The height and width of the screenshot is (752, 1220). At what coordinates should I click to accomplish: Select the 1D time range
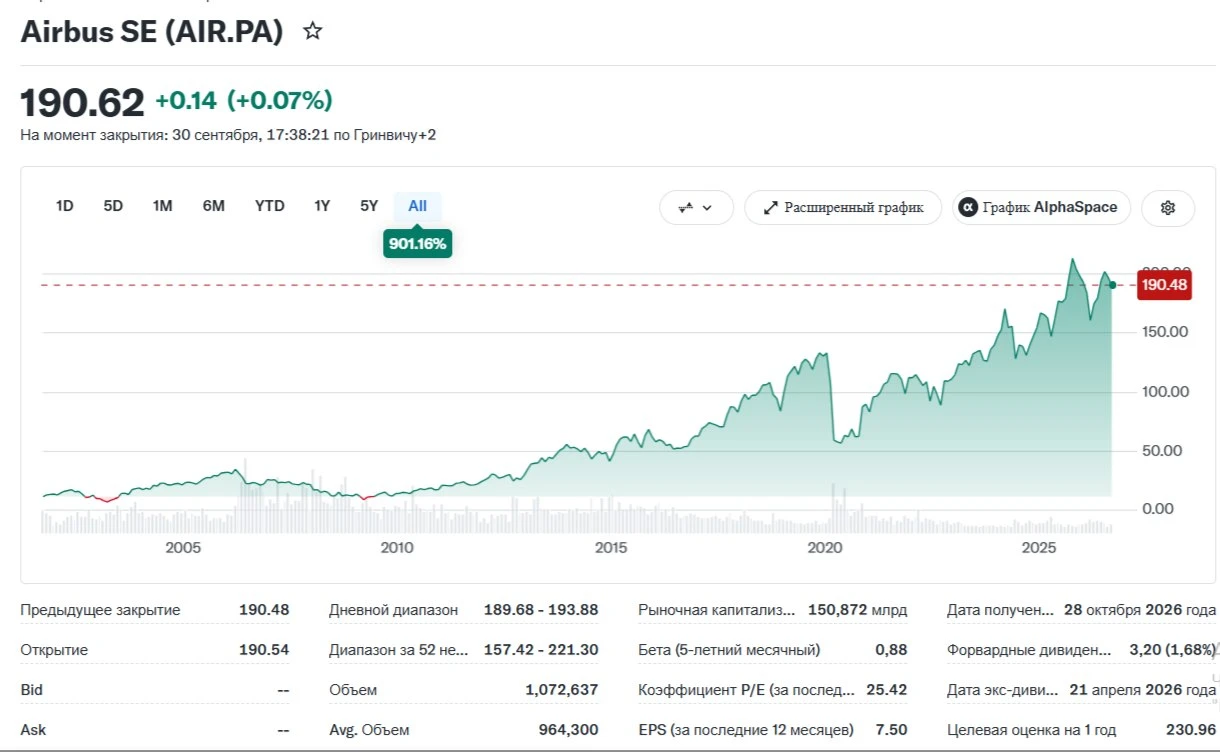pyautogui.click(x=65, y=206)
